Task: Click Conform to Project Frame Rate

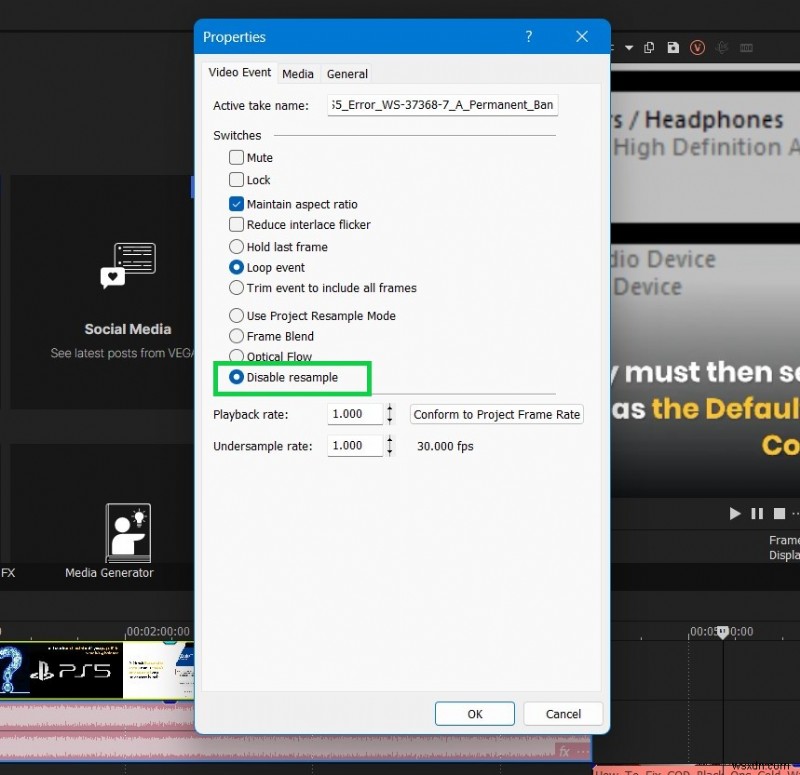Action: (496, 414)
